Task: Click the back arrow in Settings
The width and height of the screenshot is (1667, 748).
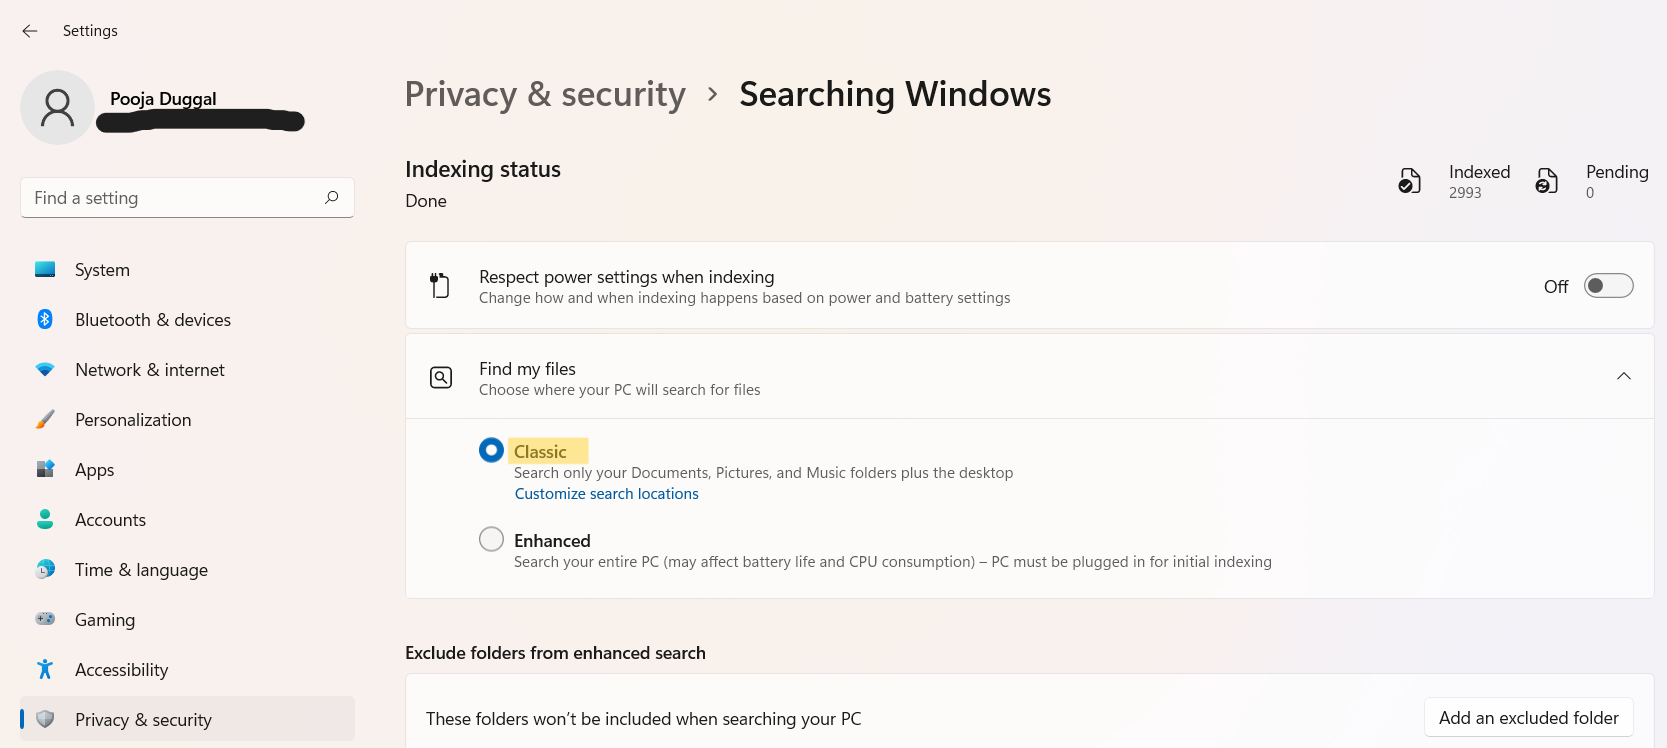Action: coord(30,31)
